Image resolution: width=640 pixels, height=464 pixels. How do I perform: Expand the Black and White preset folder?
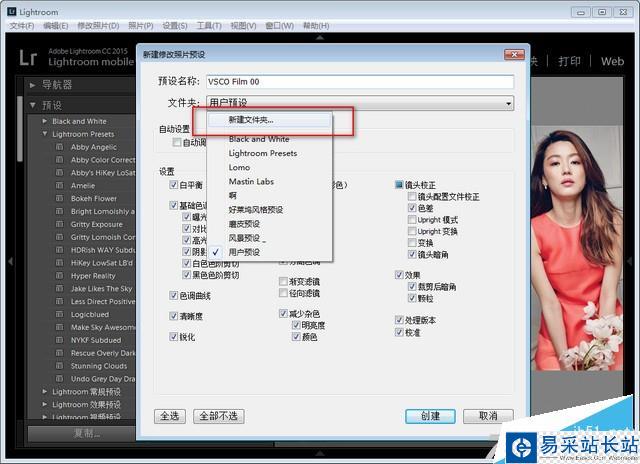click(44, 121)
